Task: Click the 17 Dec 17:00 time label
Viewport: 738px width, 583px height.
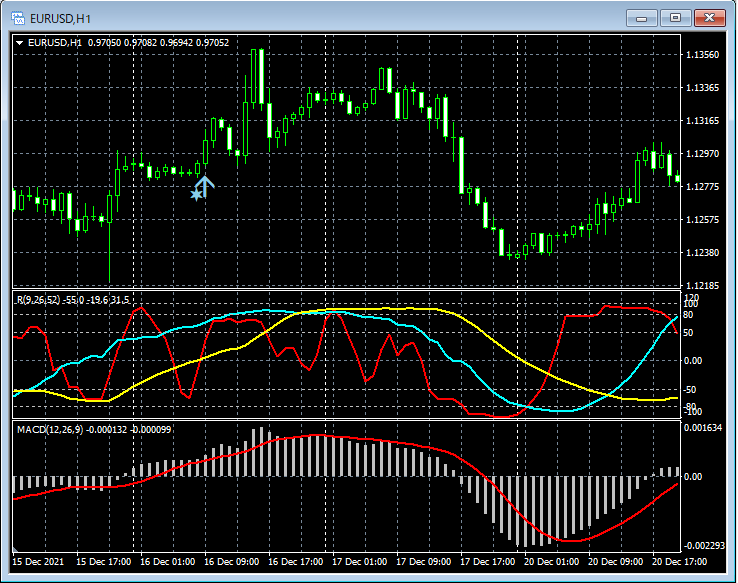Action: click(488, 562)
